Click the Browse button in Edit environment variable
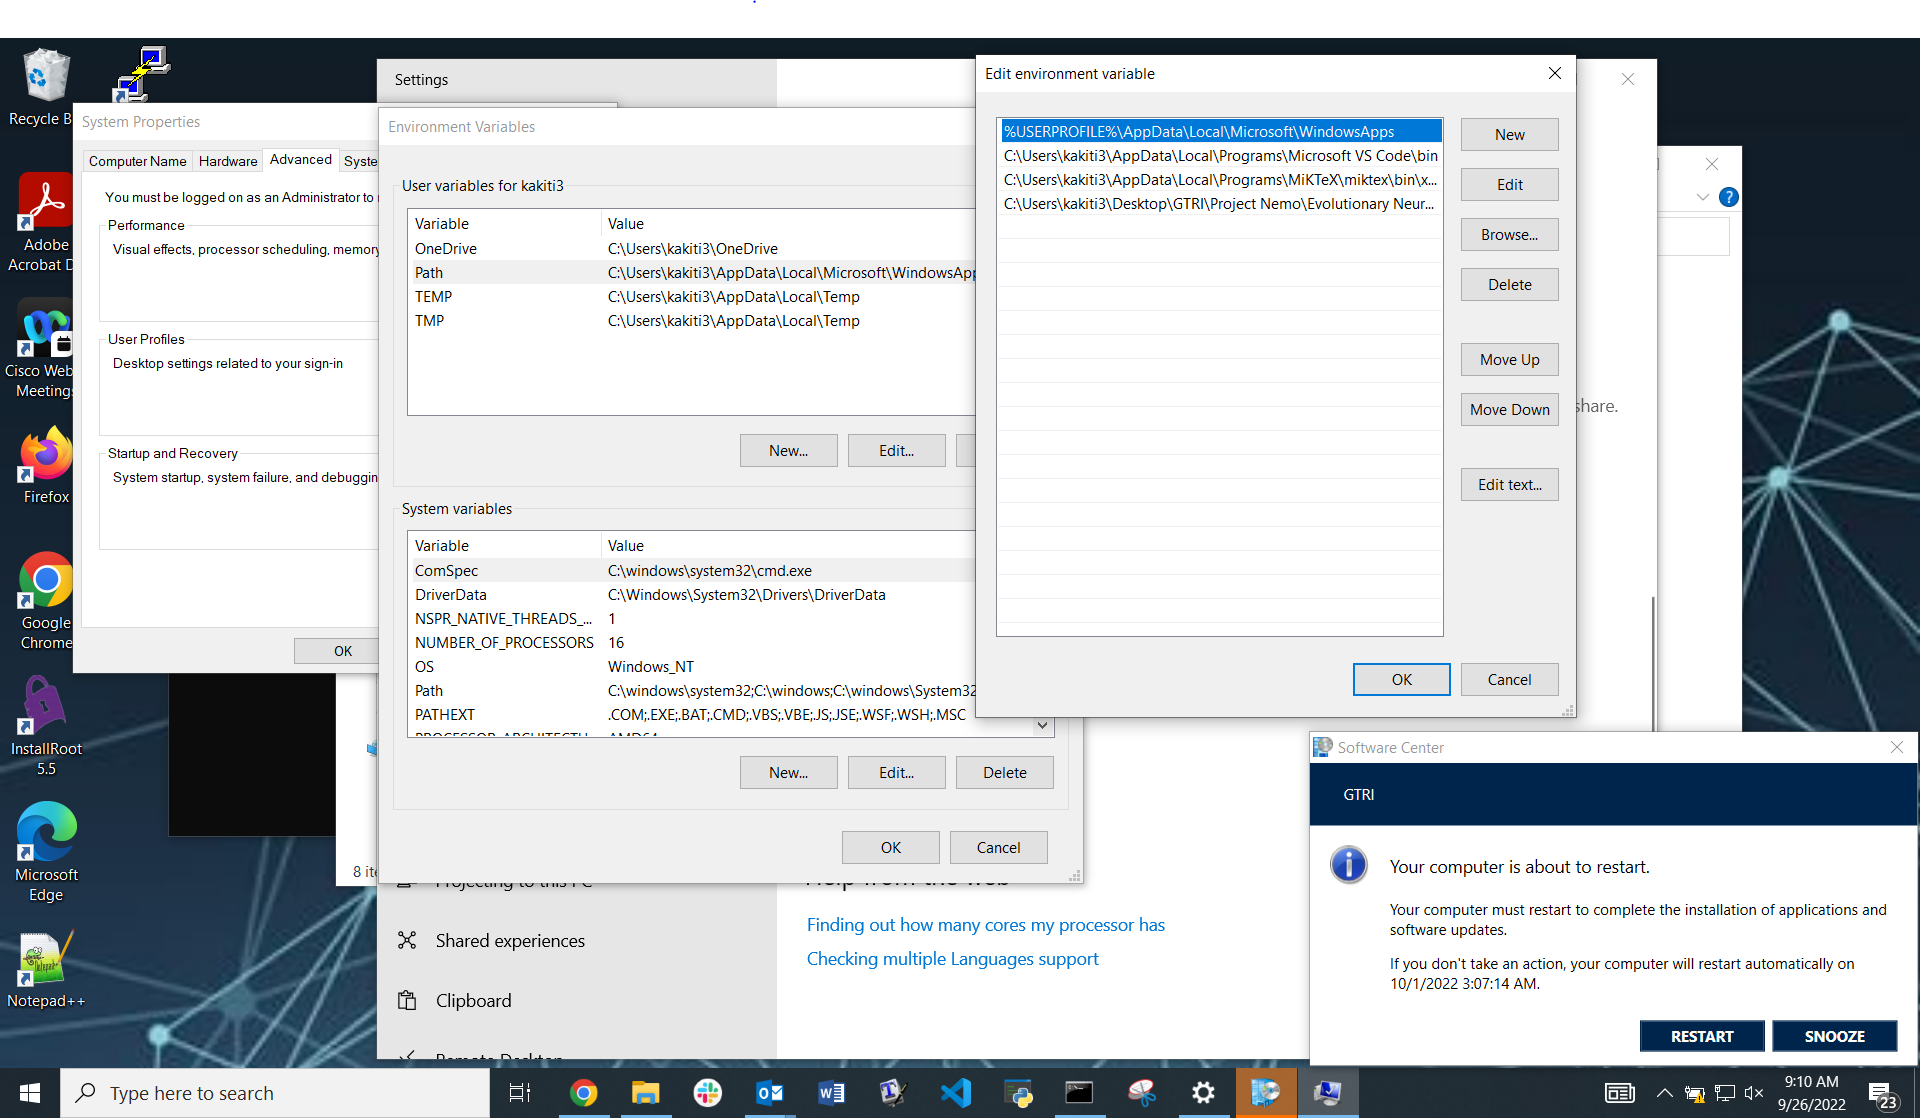The image size is (1920, 1118). coord(1508,234)
